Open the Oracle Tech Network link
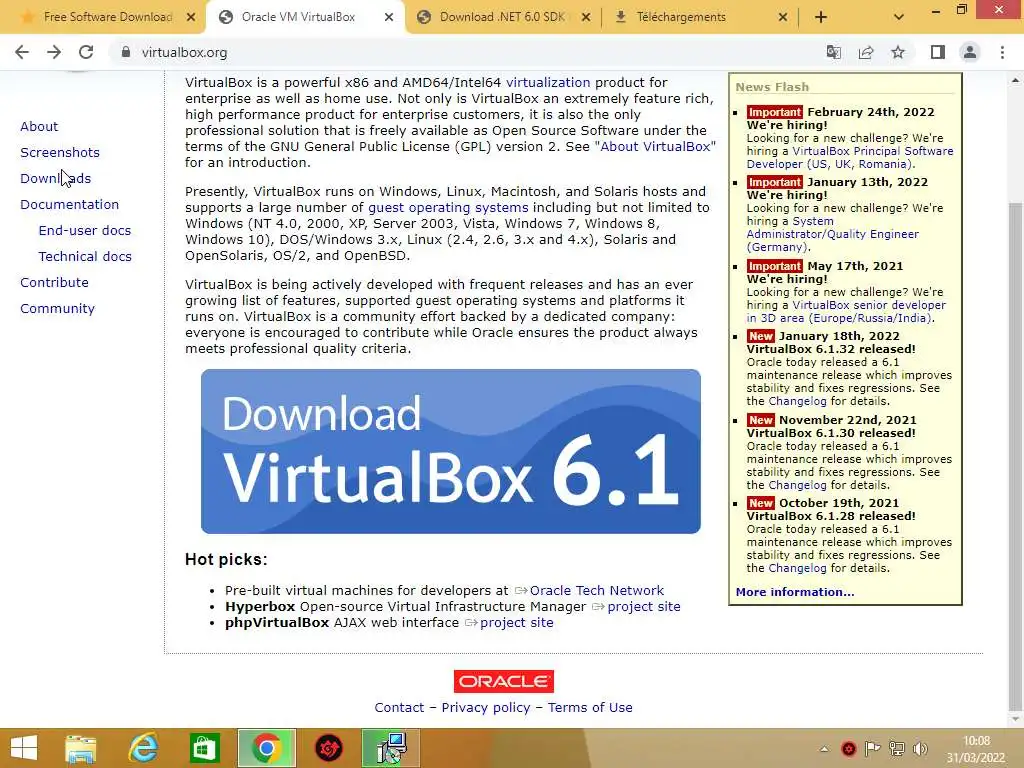The width and height of the screenshot is (1024, 768). click(x=596, y=590)
